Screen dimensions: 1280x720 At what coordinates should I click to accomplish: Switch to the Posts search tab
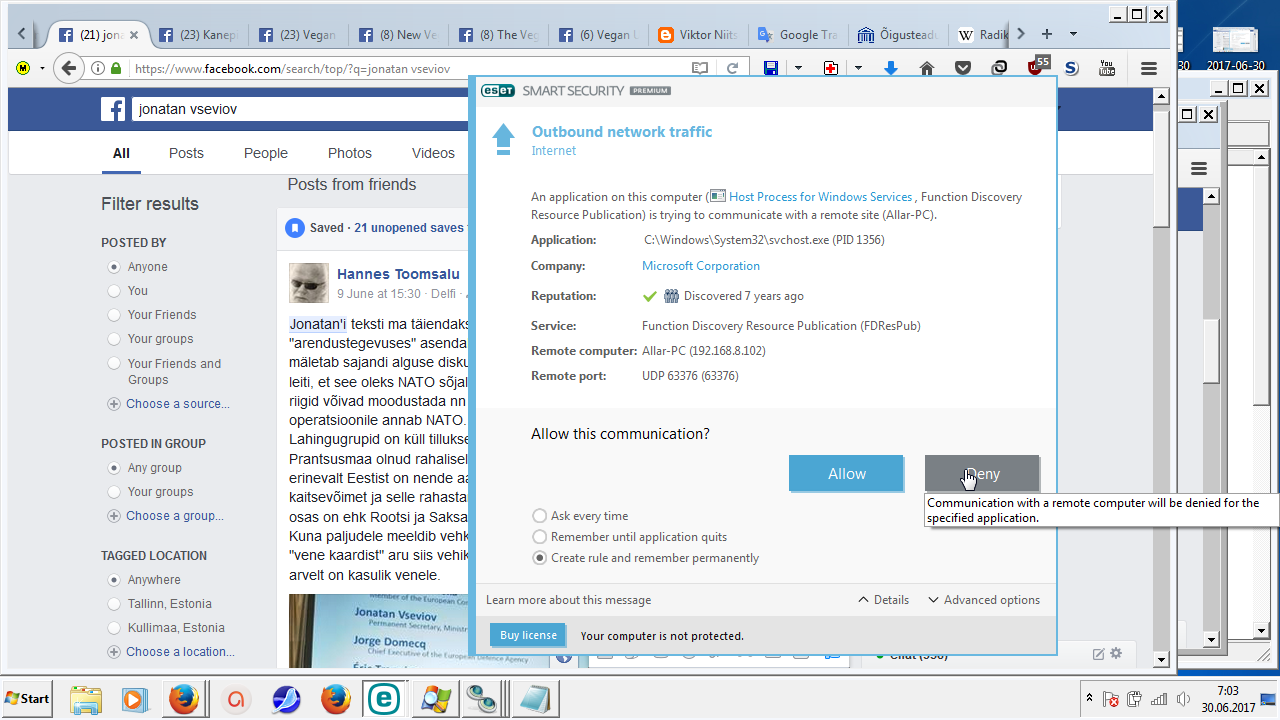pos(186,153)
